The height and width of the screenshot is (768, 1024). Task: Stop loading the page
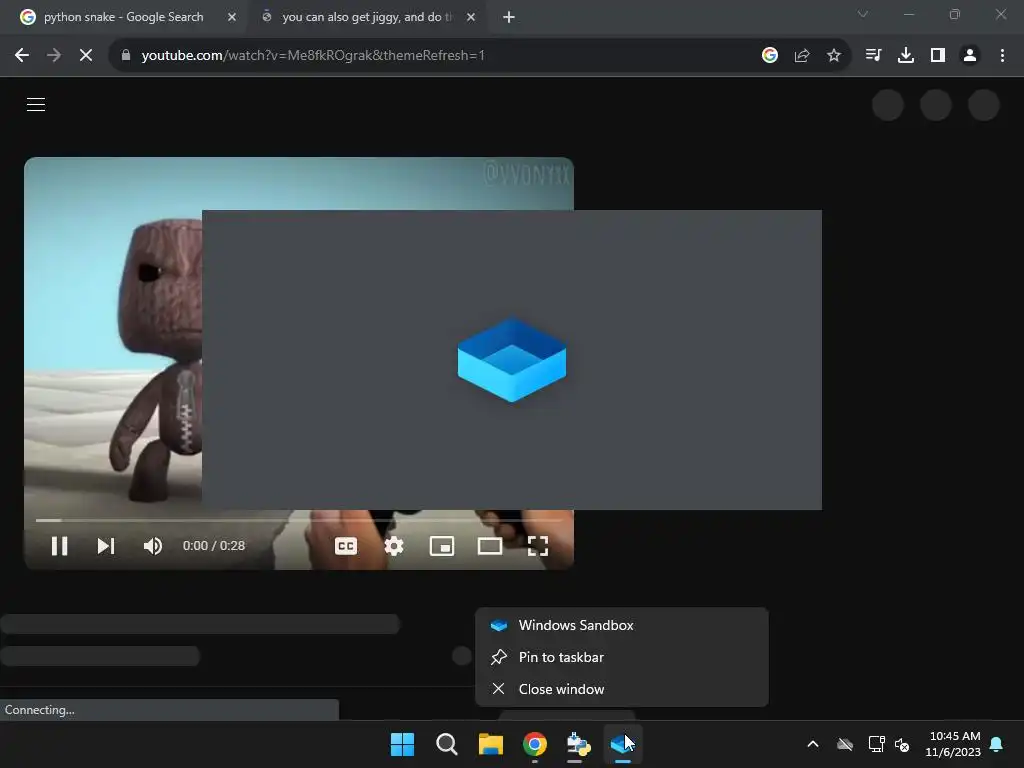click(86, 56)
